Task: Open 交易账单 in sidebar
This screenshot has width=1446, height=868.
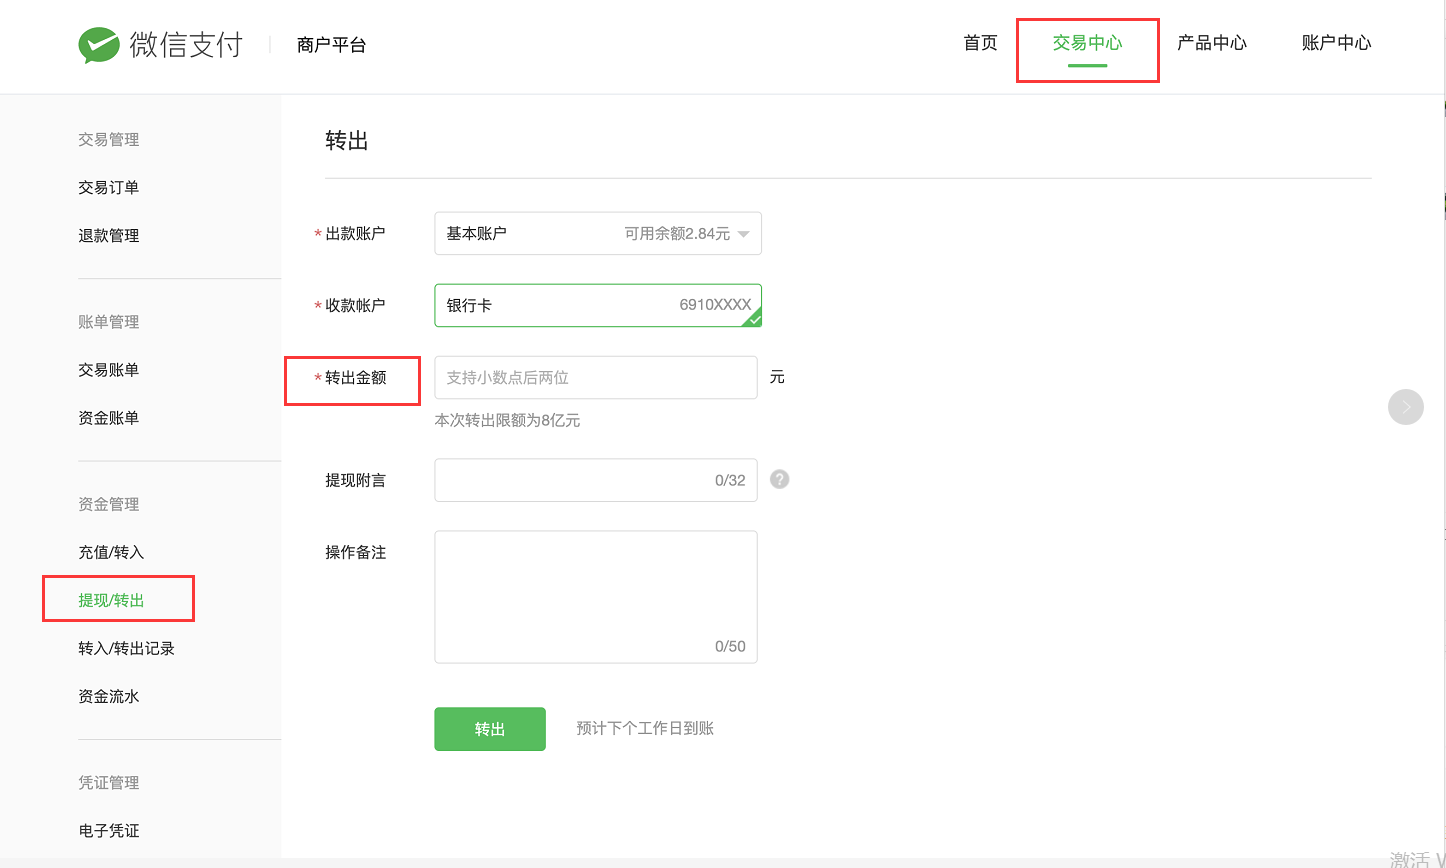Action: pyautogui.click(x=109, y=370)
